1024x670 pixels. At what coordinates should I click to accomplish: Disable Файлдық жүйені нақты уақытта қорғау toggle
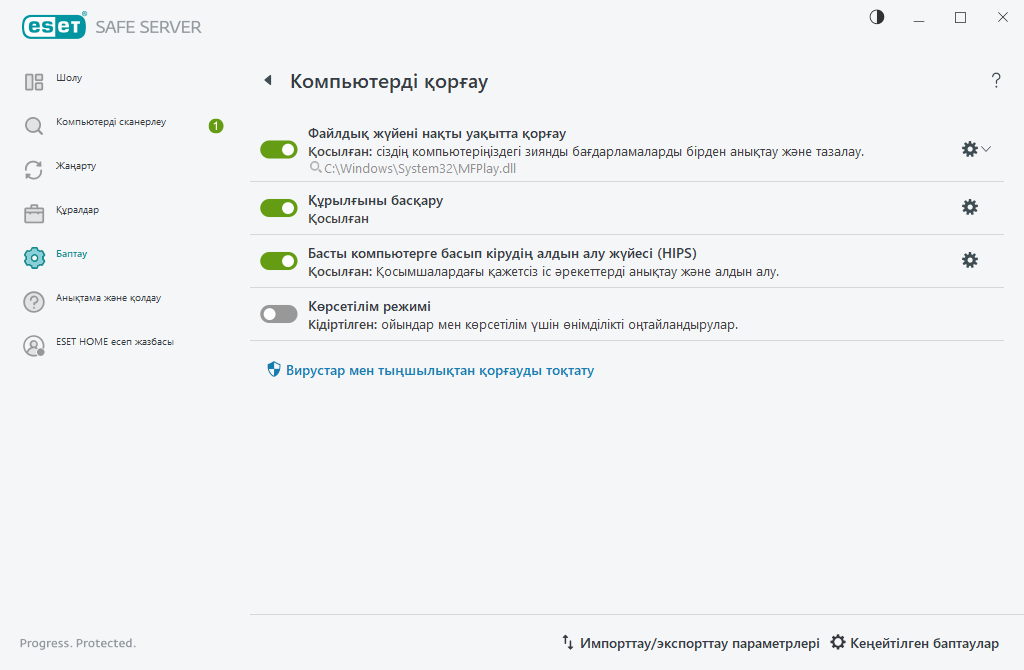click(x=278, y=148)
